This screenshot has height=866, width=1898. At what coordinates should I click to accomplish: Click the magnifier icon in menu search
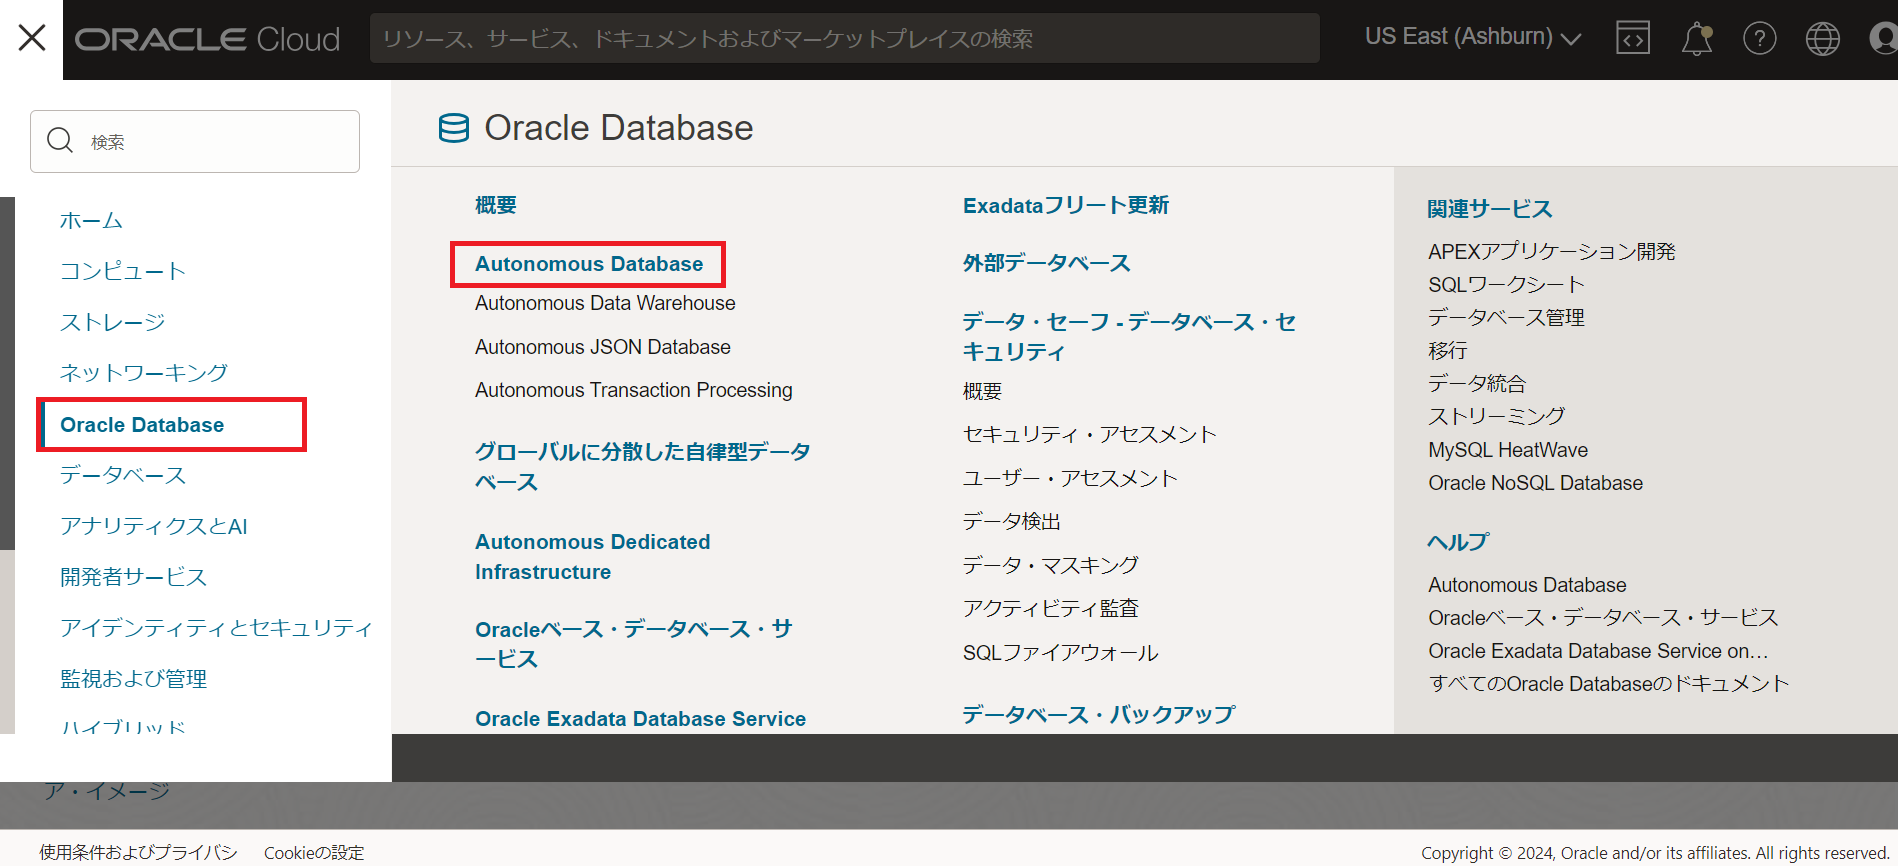pyautogui.click(x=60, y=141)
